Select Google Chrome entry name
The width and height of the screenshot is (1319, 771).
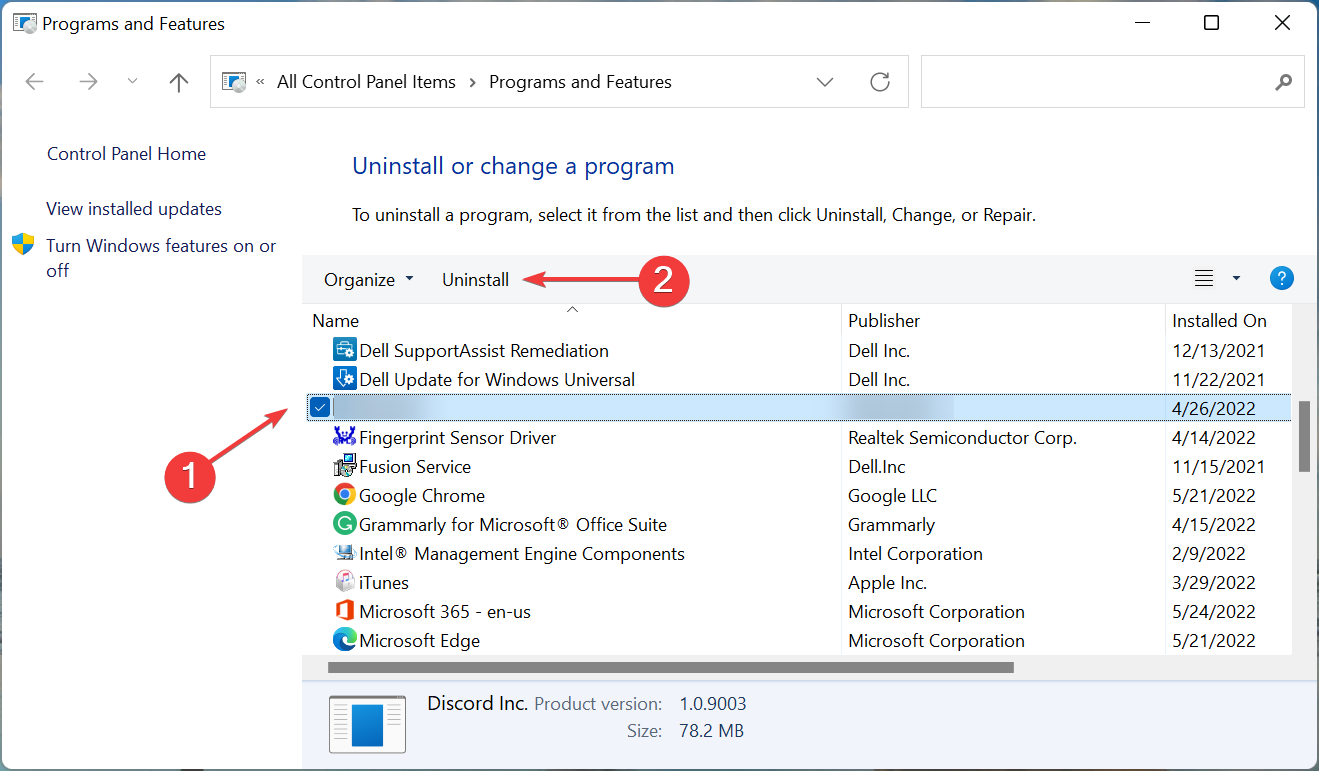[x=422, y=496]
